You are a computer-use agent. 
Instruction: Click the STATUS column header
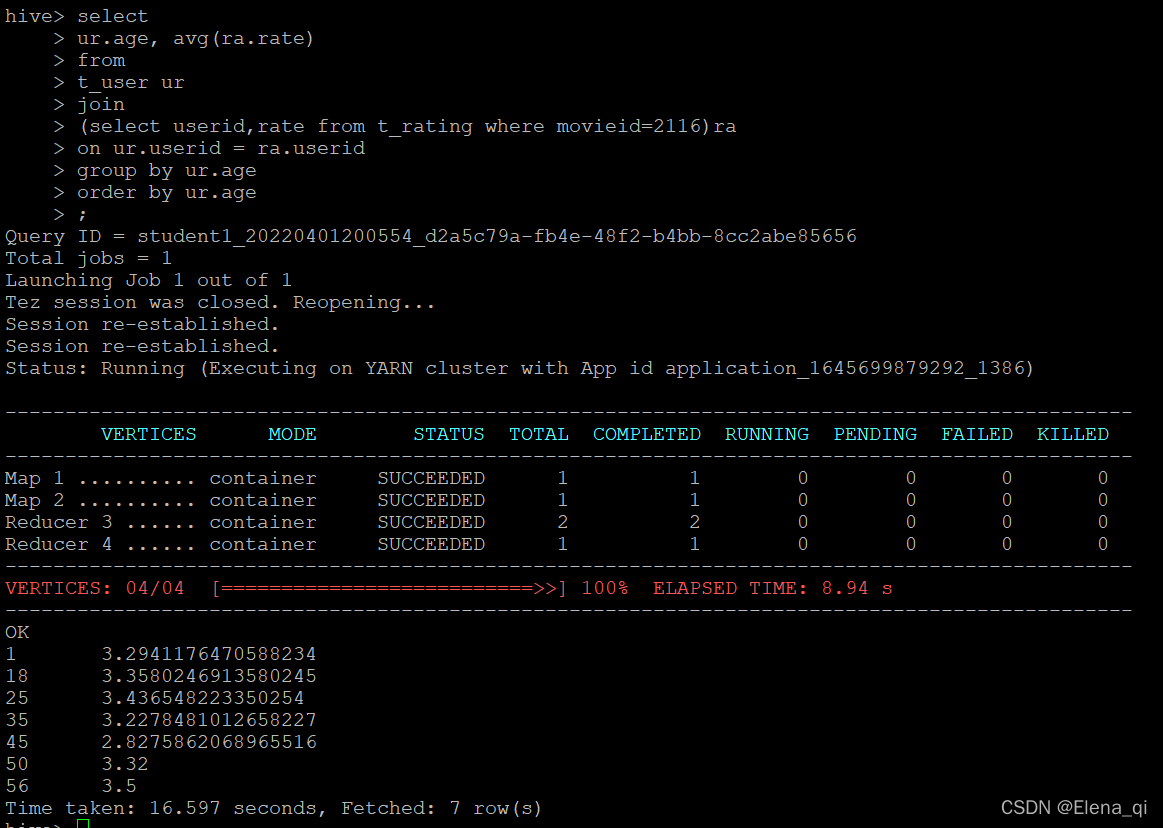click(x=448, y=434)
